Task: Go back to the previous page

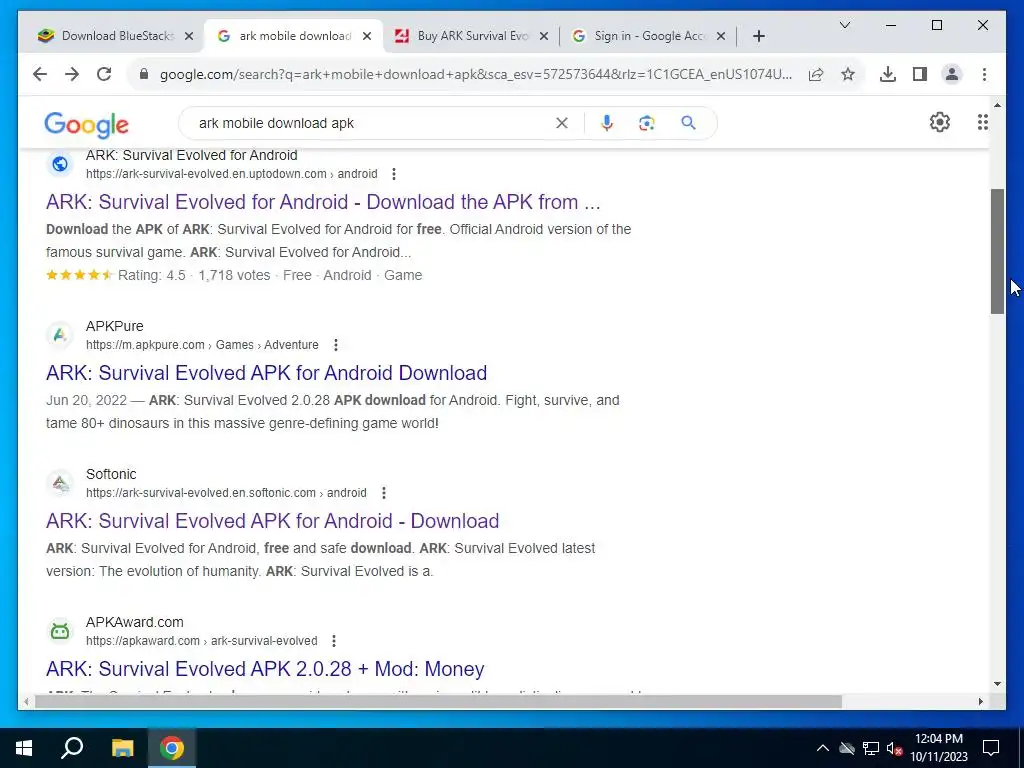Action: tap(40, 74)
